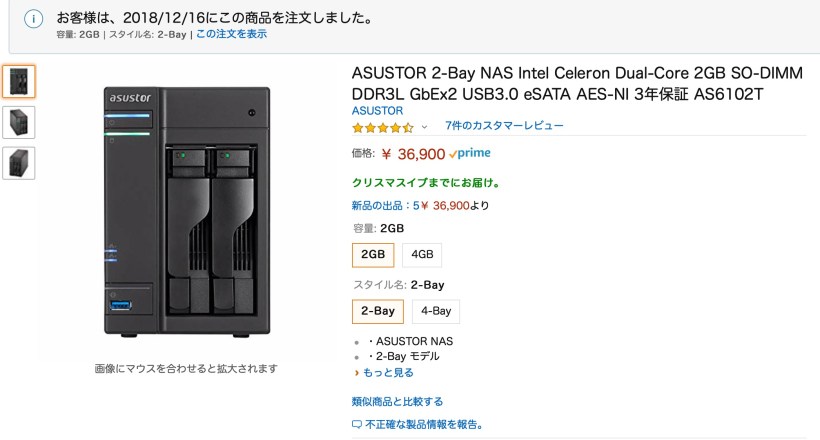This screenshot has width=820, height=440.
Task: Click the info icon in the order notice
Action: (x=34, y=20)
